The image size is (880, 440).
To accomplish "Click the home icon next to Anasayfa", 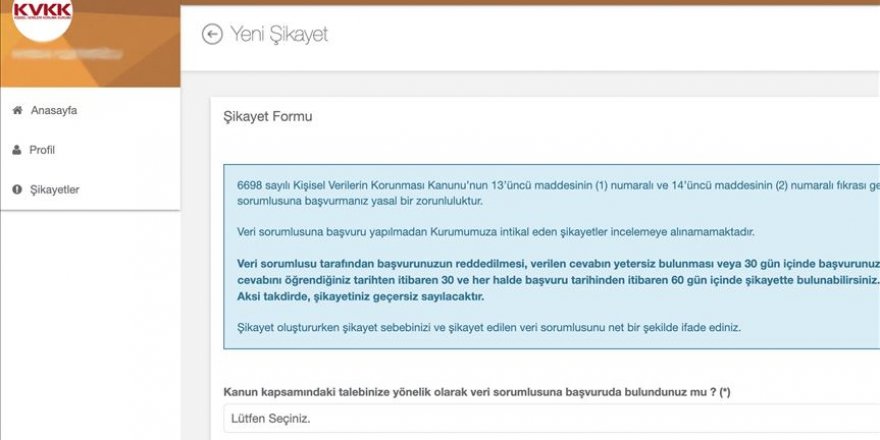I will pyautogui.click(x=17, y=111).
